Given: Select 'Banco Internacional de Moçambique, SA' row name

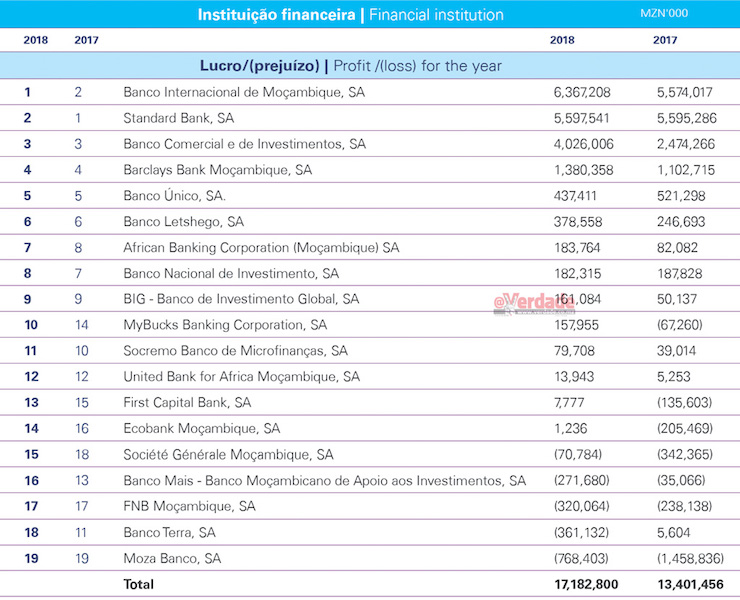Looking at the screenshot, I should tap(244, 92).
